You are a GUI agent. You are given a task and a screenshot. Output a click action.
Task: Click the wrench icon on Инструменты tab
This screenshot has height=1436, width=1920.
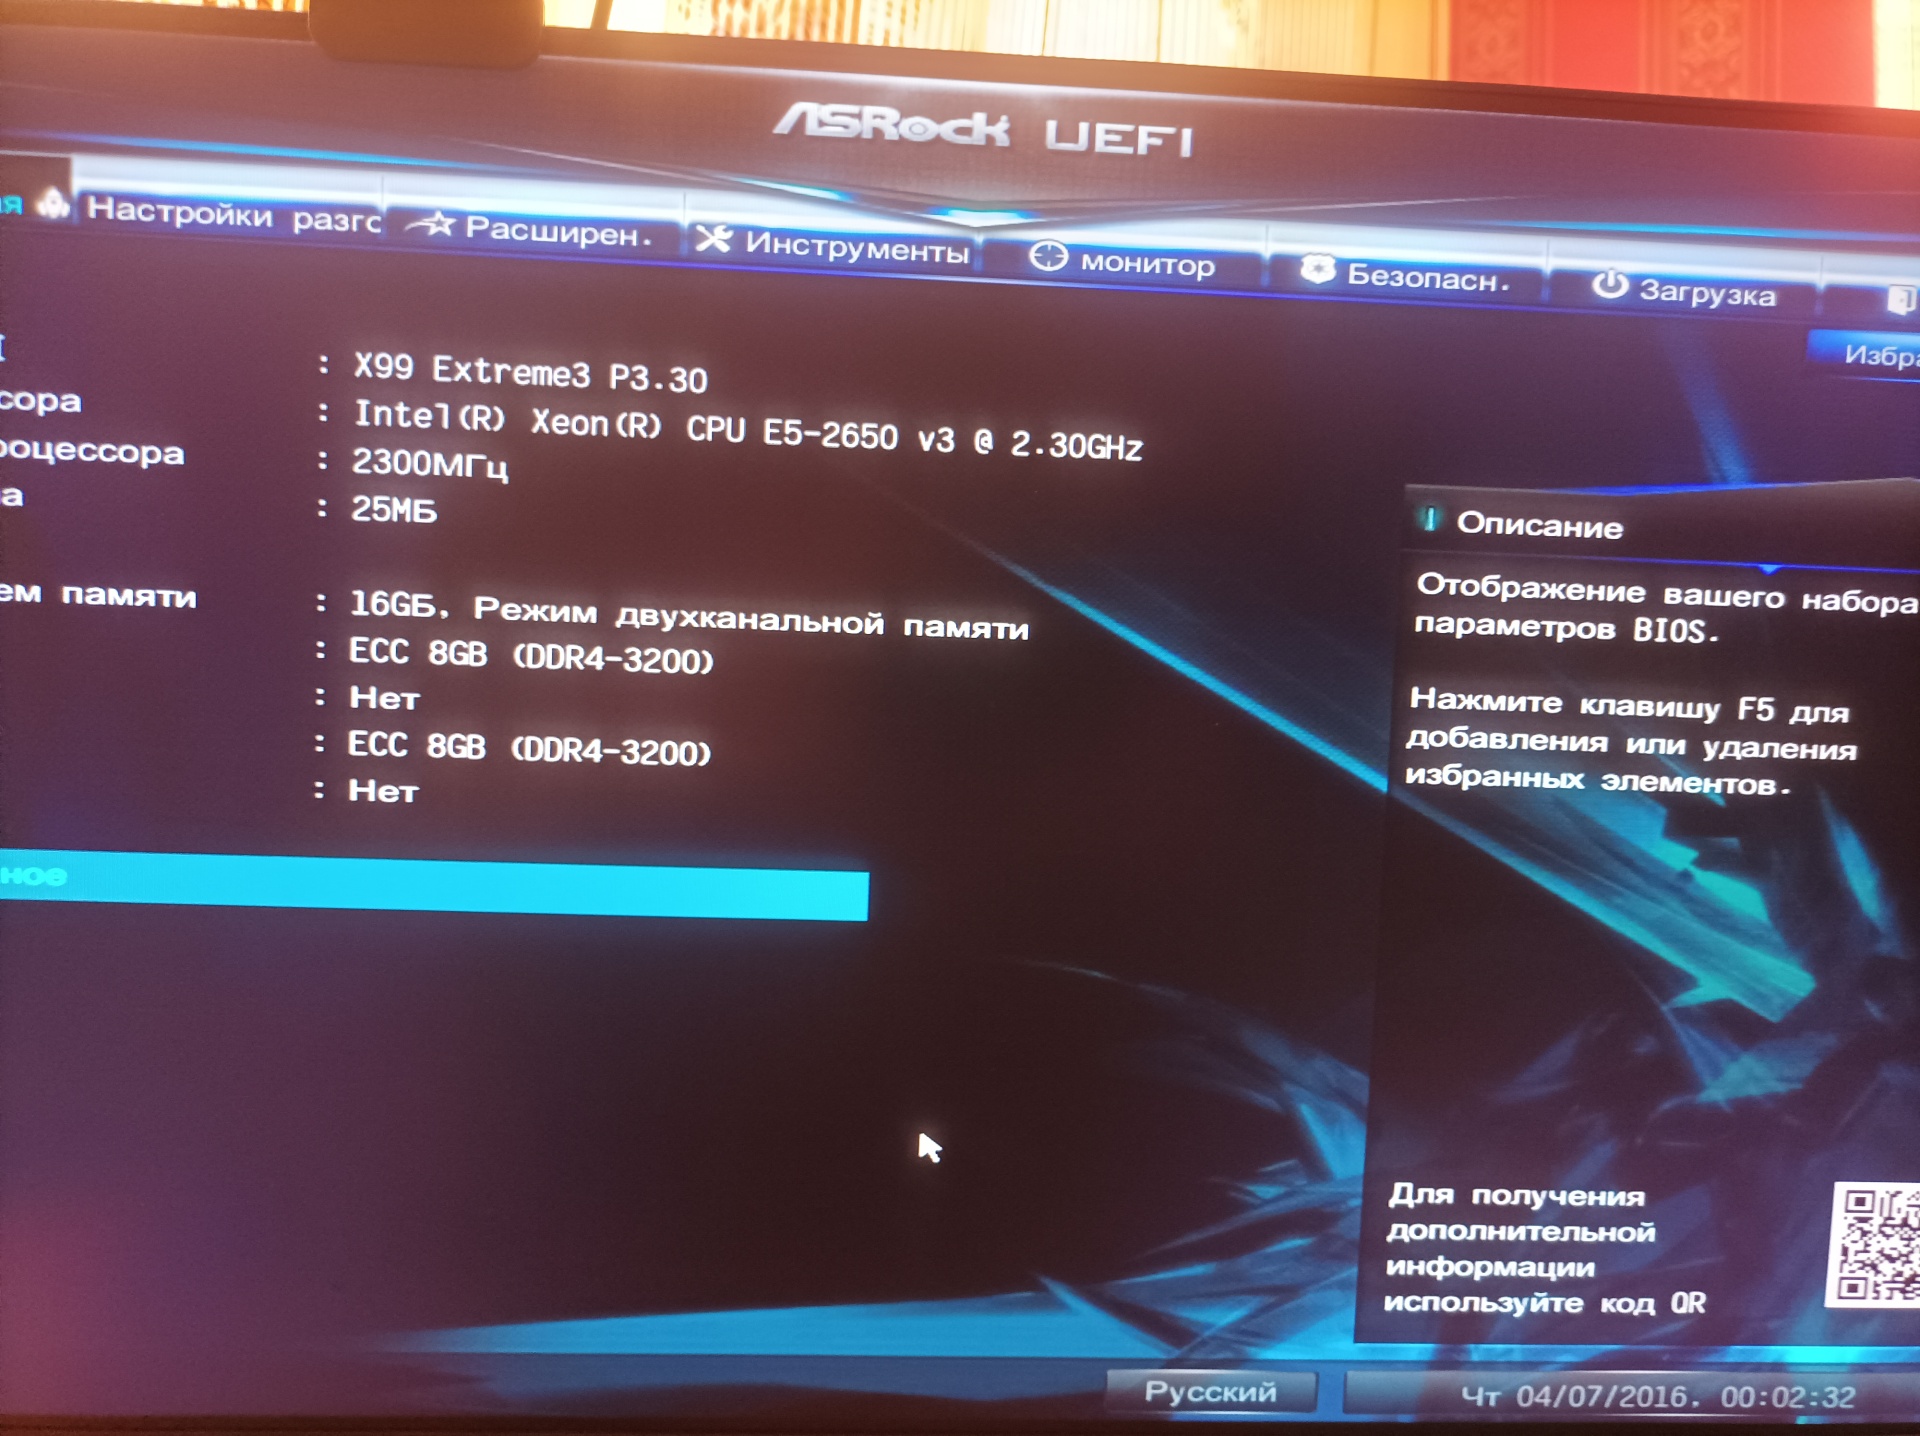[713, 239]
